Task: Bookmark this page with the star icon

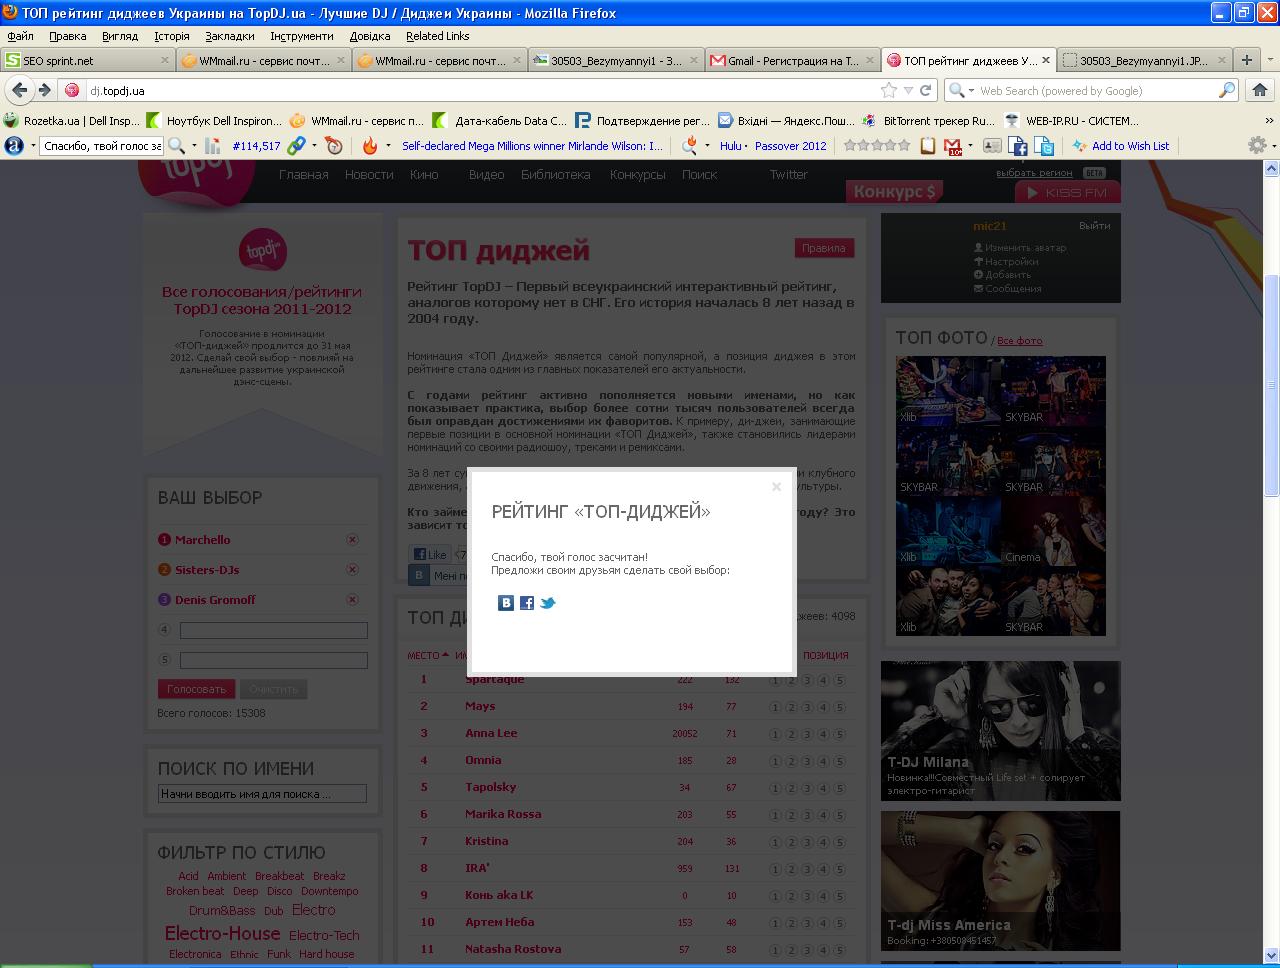Action: pos(889,90)
